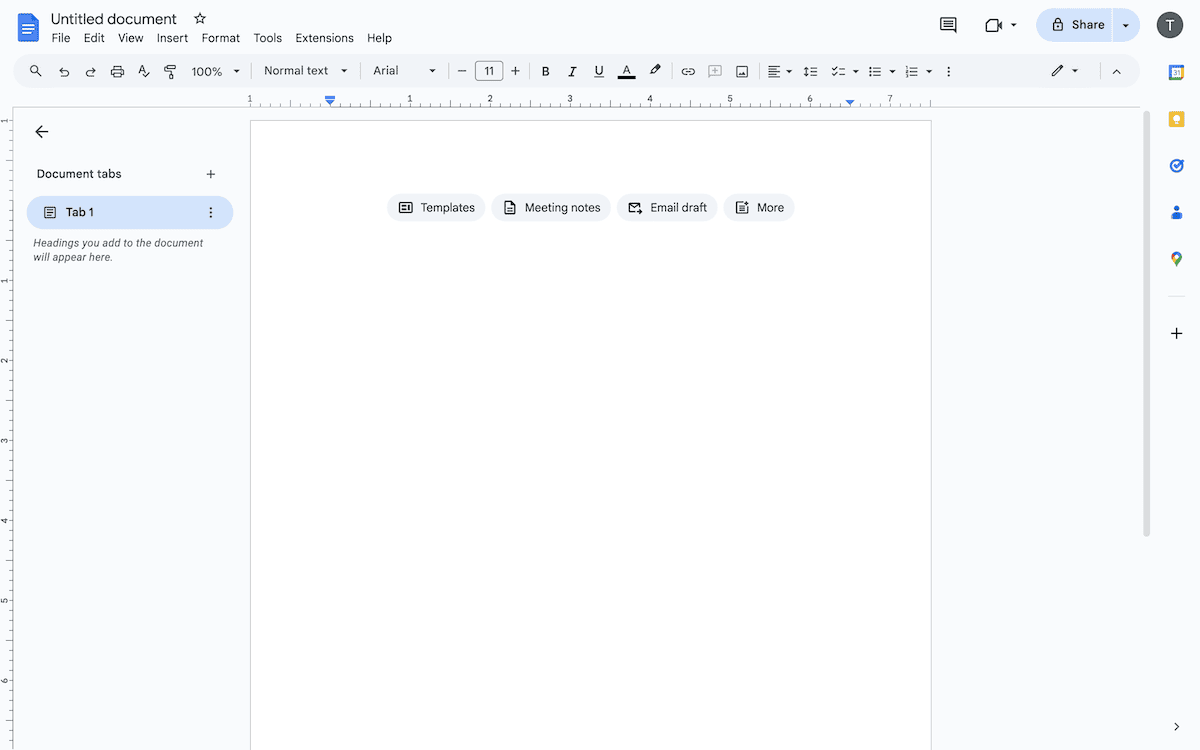The width and height of the screenshot is (1200, 750).
Task: Open numbered list options arrow
Action: coord(929,71)
